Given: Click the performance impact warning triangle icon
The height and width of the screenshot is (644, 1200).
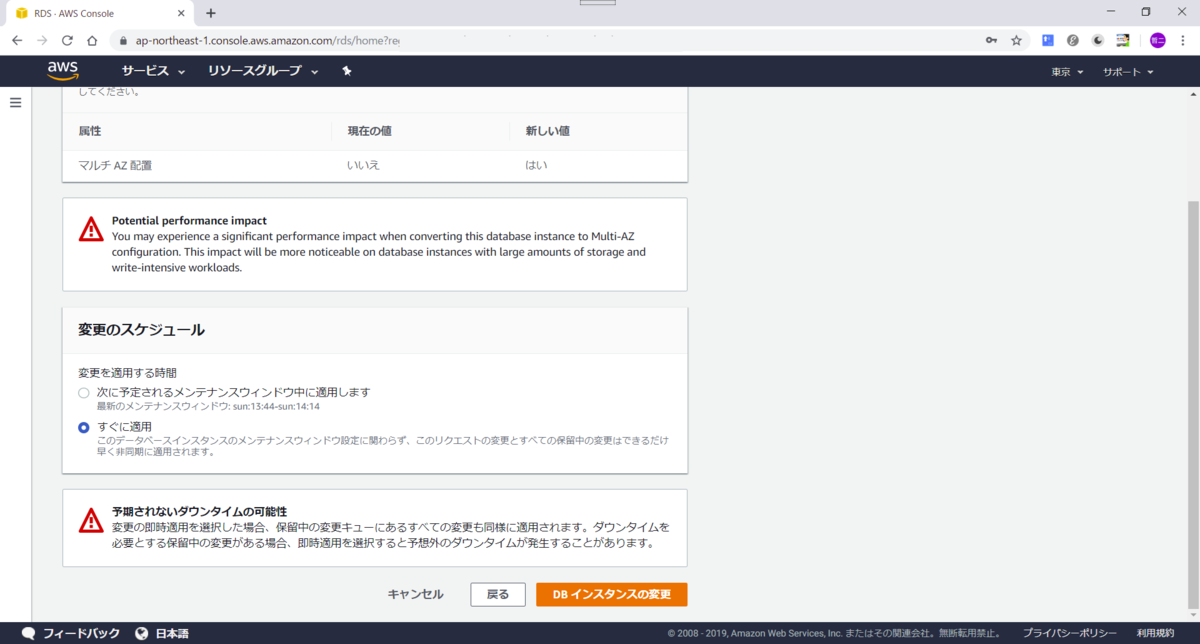Looking at the screenshot, I should [x=91, y=229].
